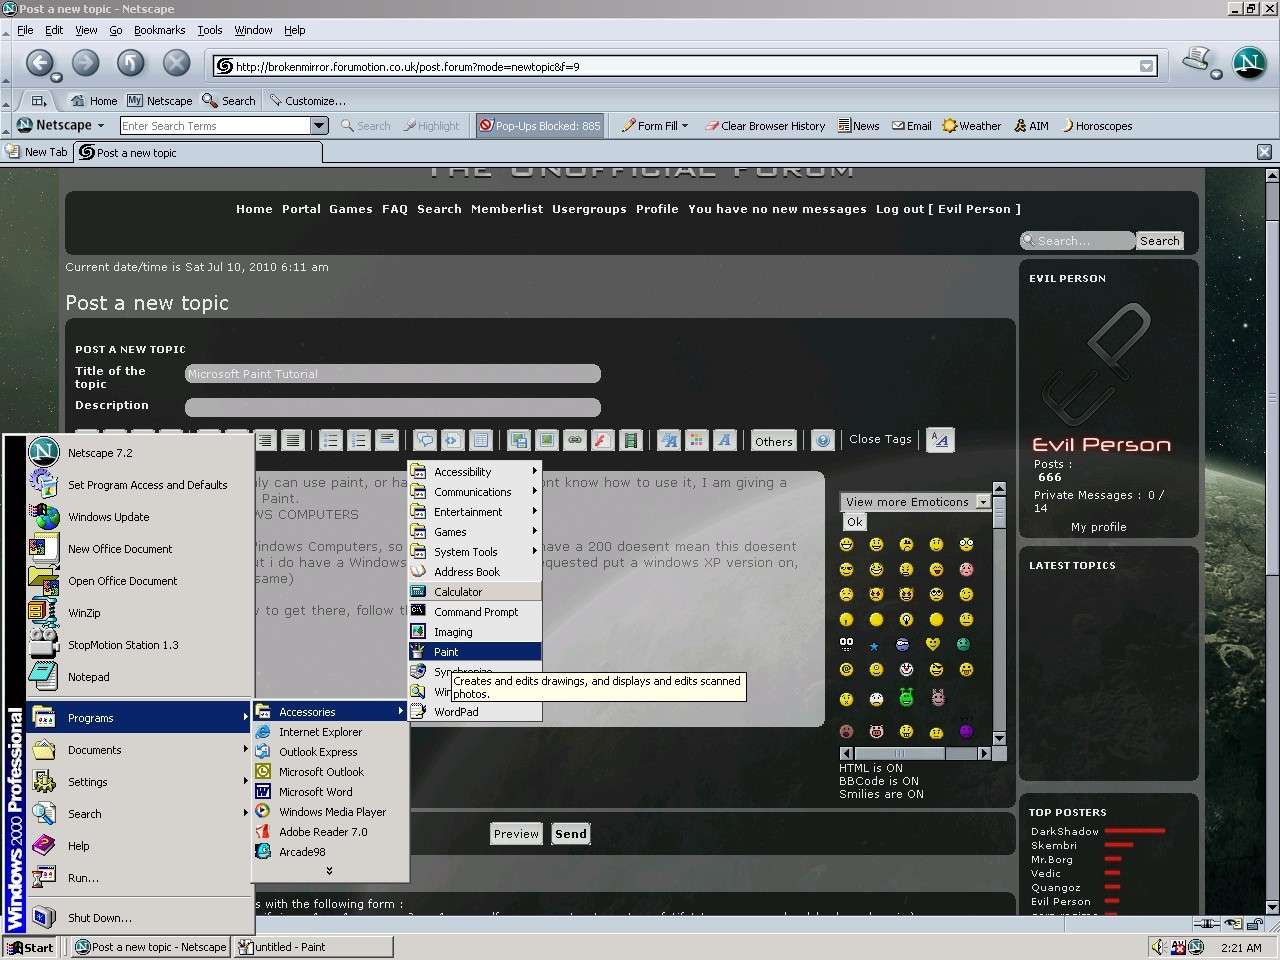Open Microsoft Word from Programs menu
Viewport: 1280px width, 960px height.
point(330,792)
